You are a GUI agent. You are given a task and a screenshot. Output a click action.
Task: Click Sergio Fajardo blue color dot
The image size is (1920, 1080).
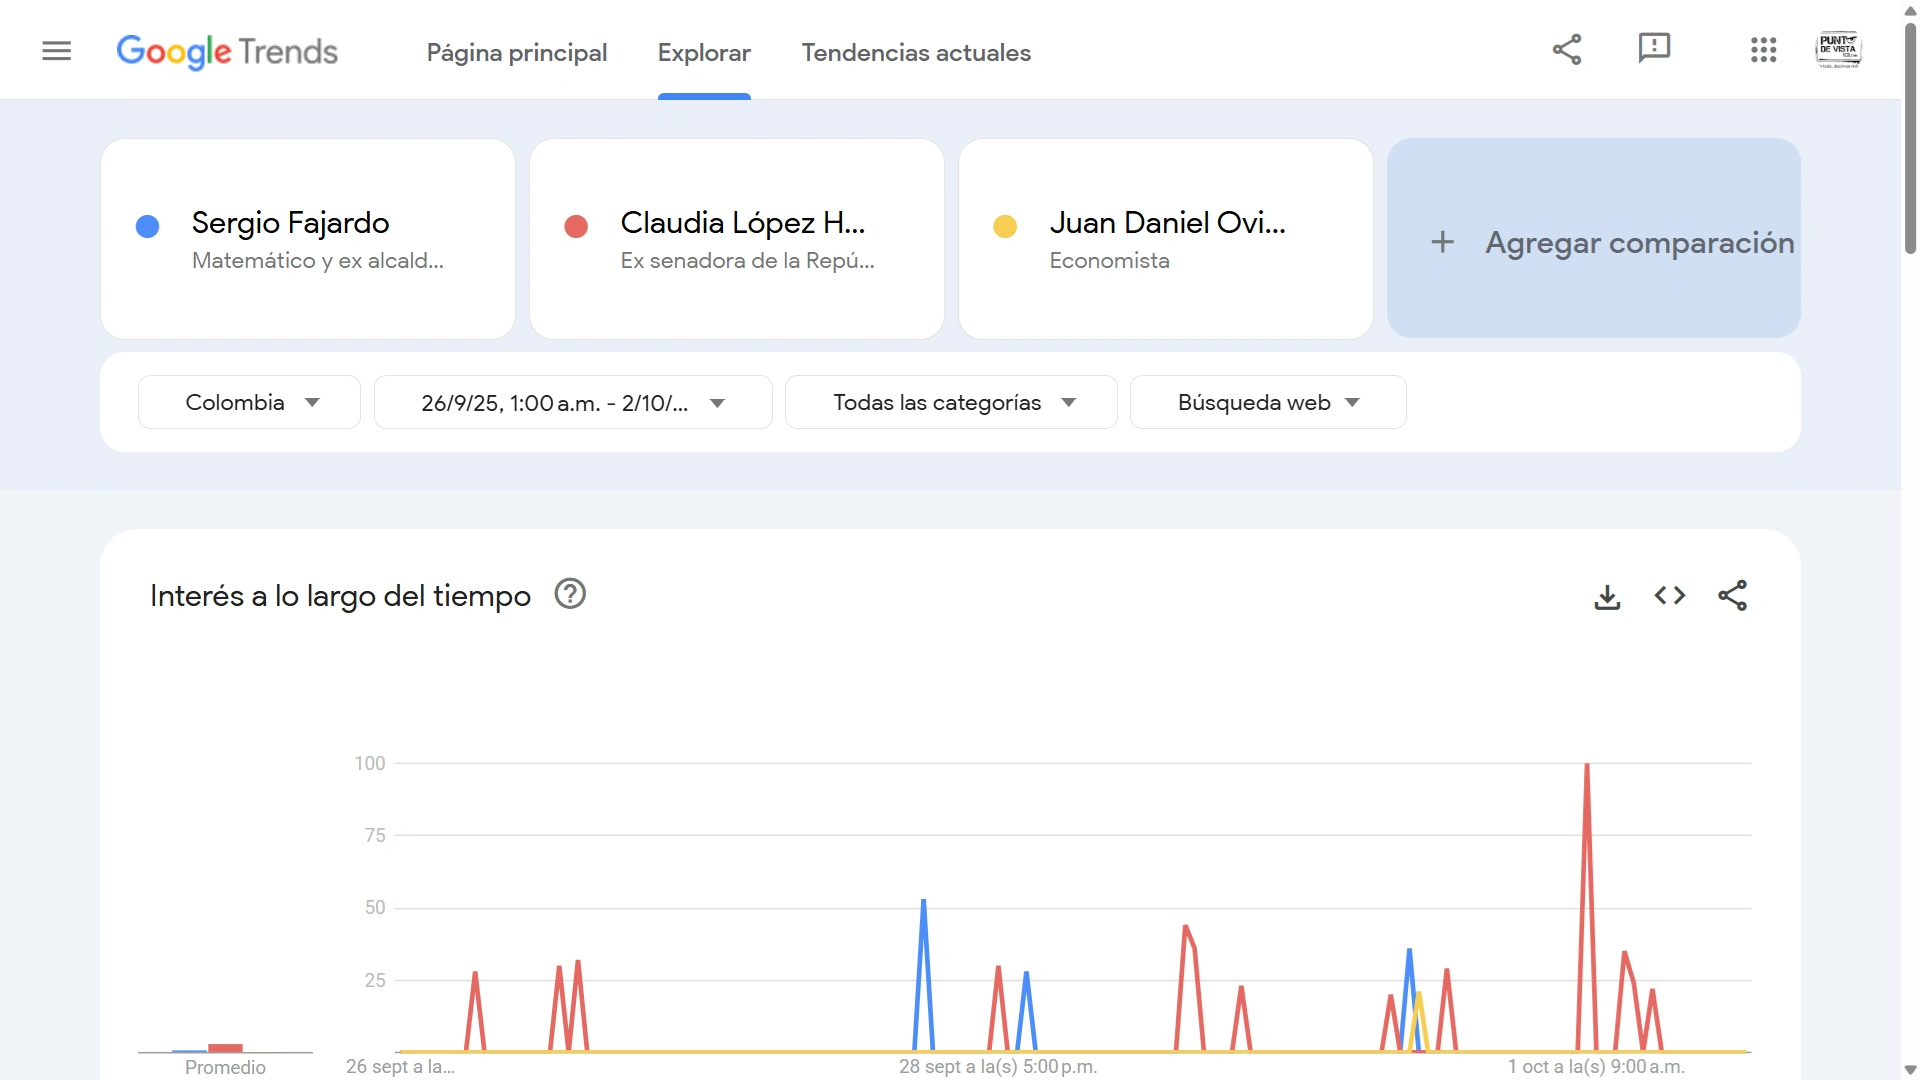coord(148,227)
